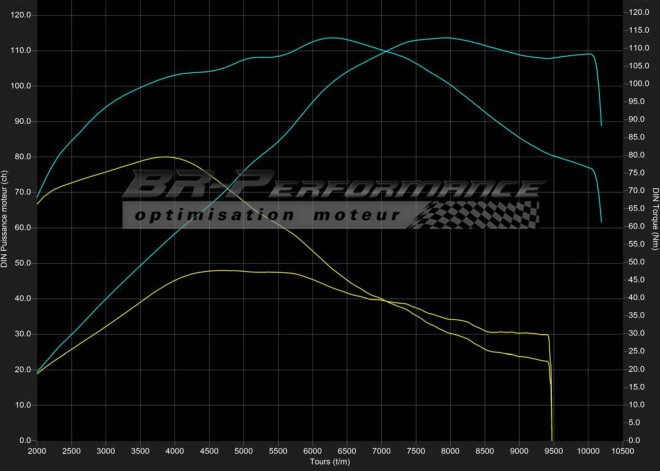This screenshot has width=660, height=471.
Task: Select the 'Tours (t/m)' axis title
Action: 329,463
